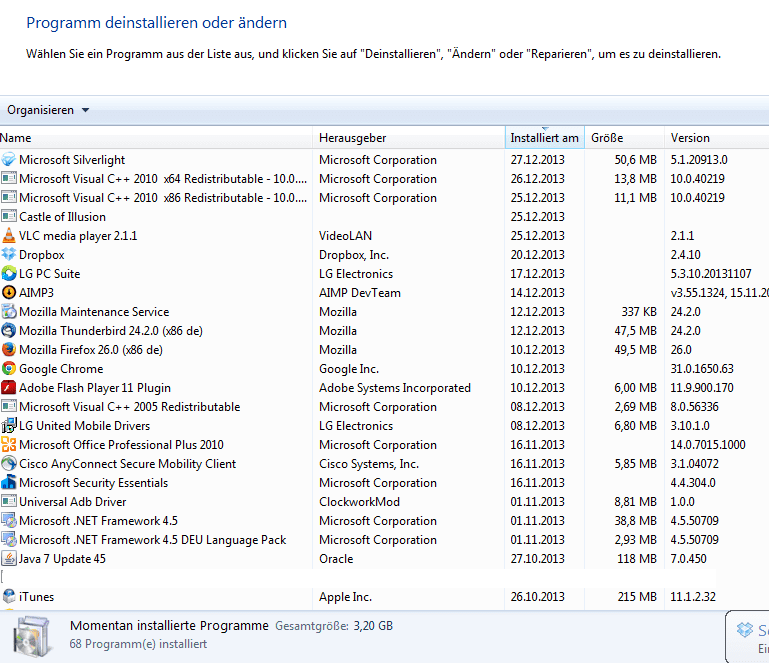Select the Java 7 Update 45 entry
This screenshot has height=663, width=769.
pos(62,559)
